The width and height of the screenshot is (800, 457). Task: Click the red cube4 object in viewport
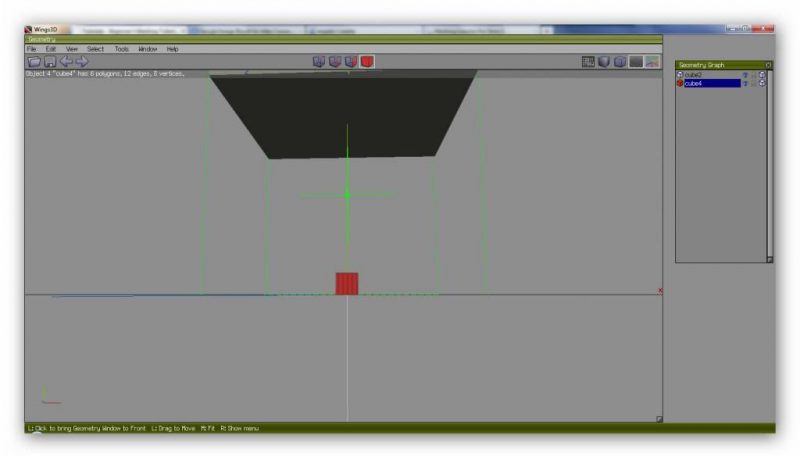click(346, 284)
